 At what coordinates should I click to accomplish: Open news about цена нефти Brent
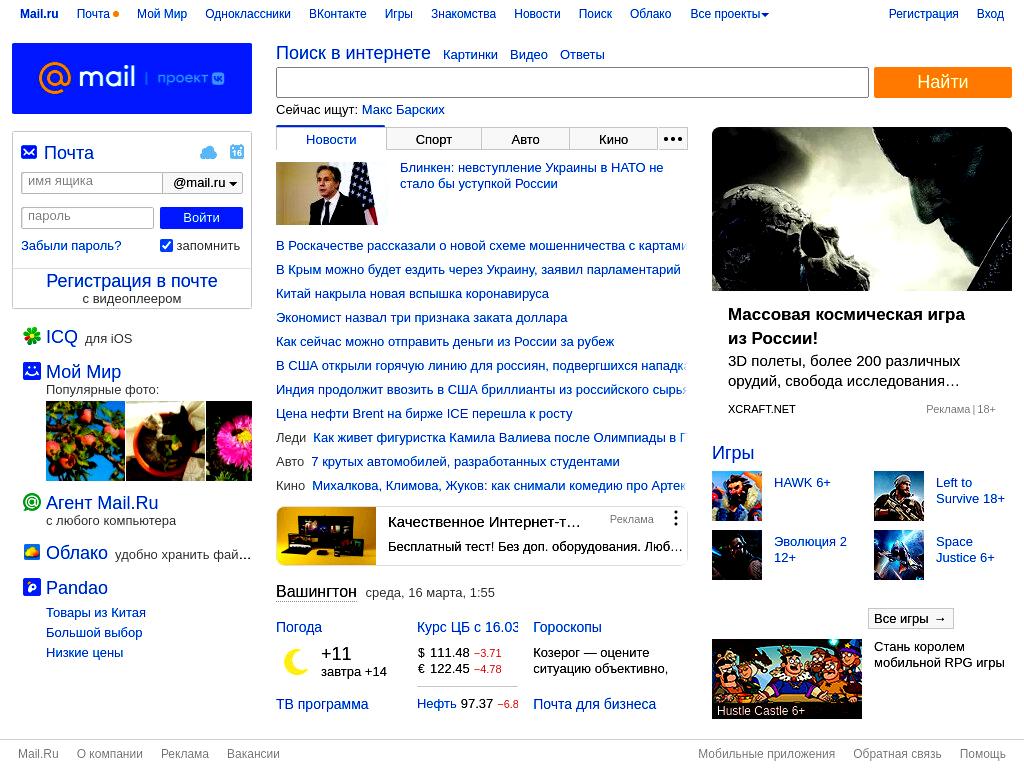click(x=424, y=413)
